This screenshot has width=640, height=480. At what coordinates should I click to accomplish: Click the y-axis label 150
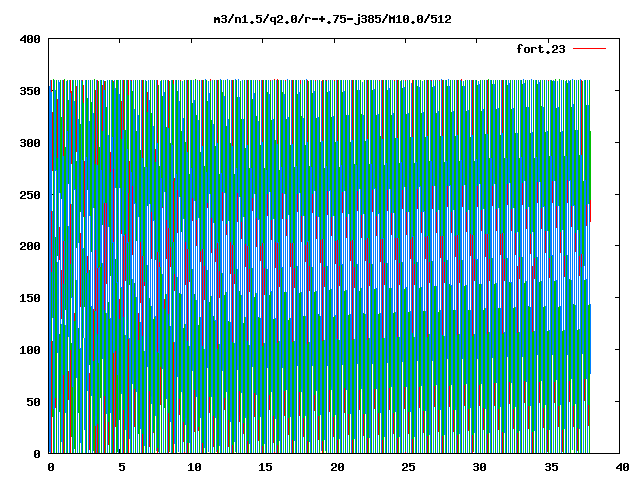coord(30,298)
